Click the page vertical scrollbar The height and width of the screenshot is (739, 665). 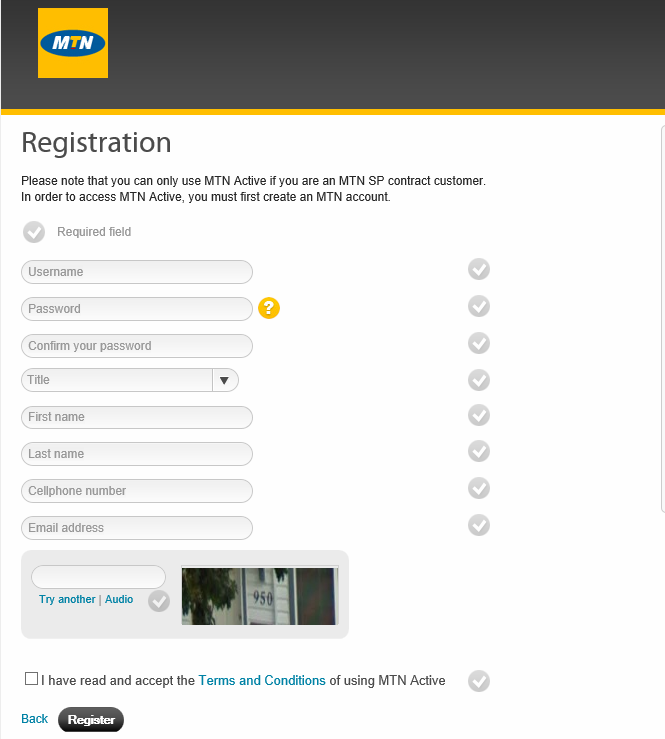pyautogui.click(x=661, y=320)
